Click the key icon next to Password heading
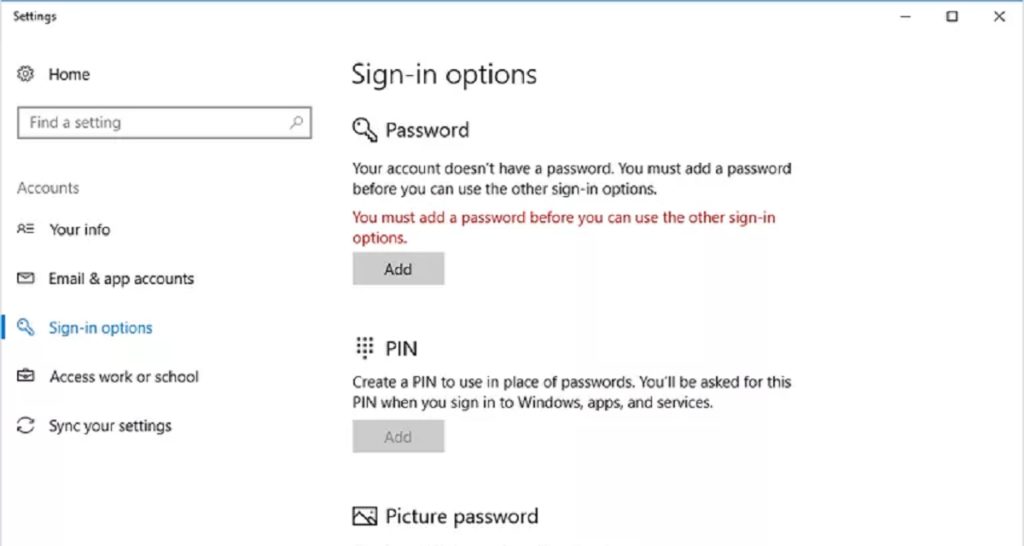Viewport: 1024px width, 546px height. pos(364,130)
